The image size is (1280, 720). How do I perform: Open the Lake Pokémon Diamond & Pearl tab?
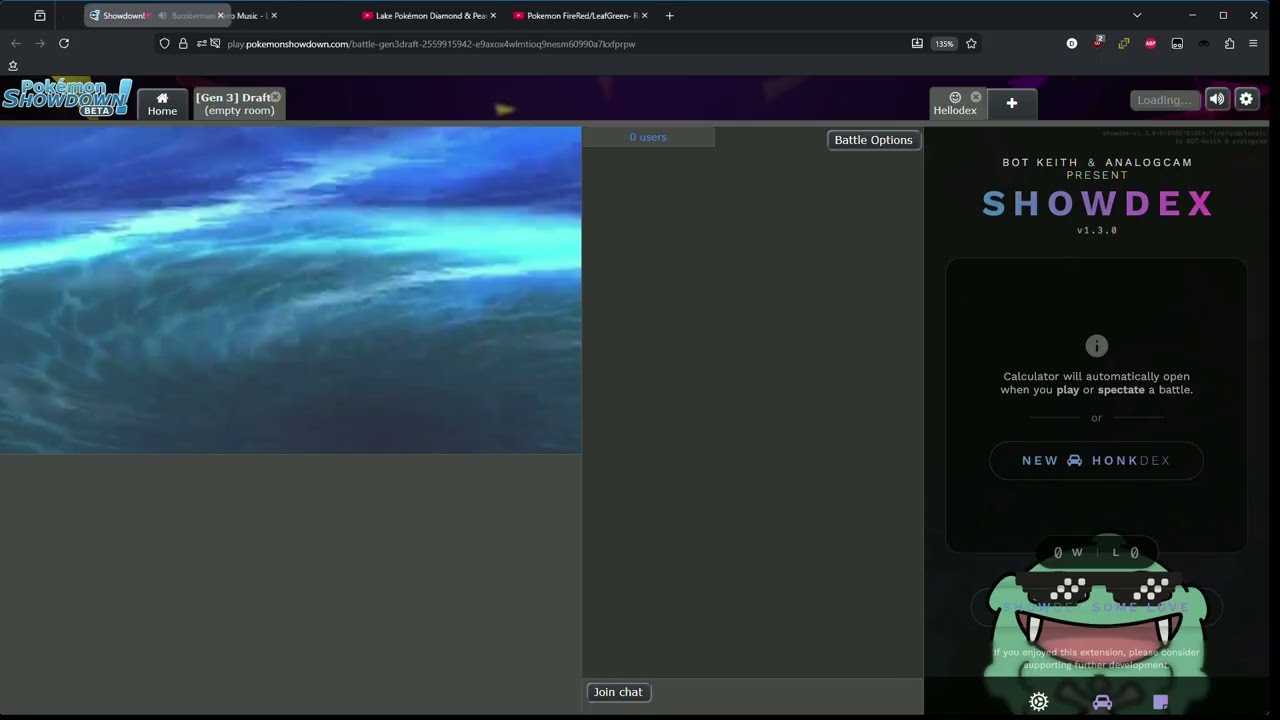(430, 16)
